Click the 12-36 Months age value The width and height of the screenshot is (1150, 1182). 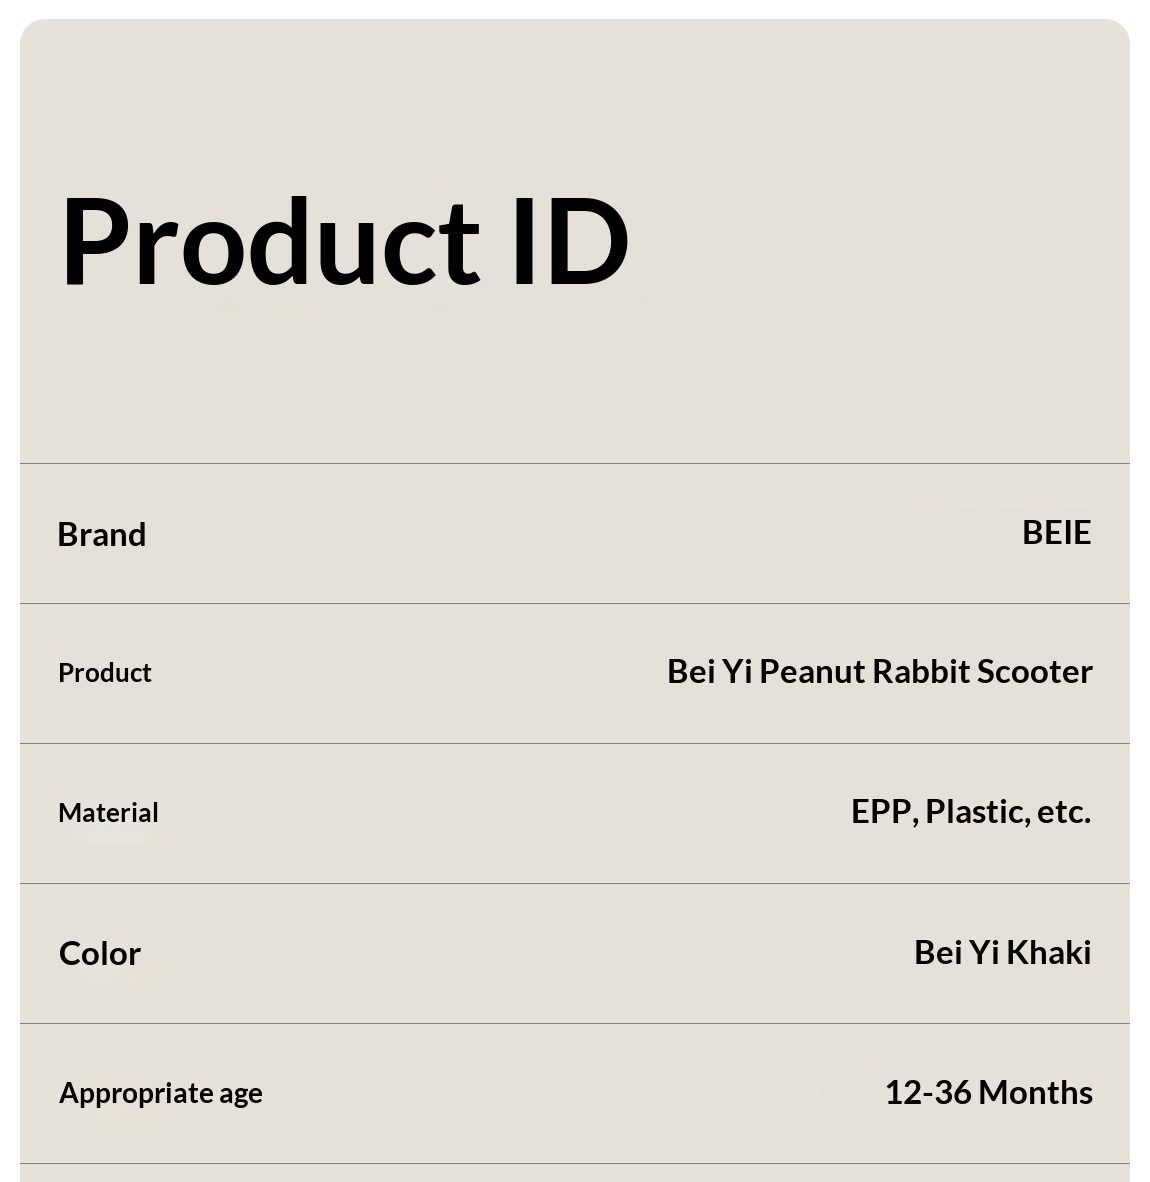click(x=988, y=1092)
